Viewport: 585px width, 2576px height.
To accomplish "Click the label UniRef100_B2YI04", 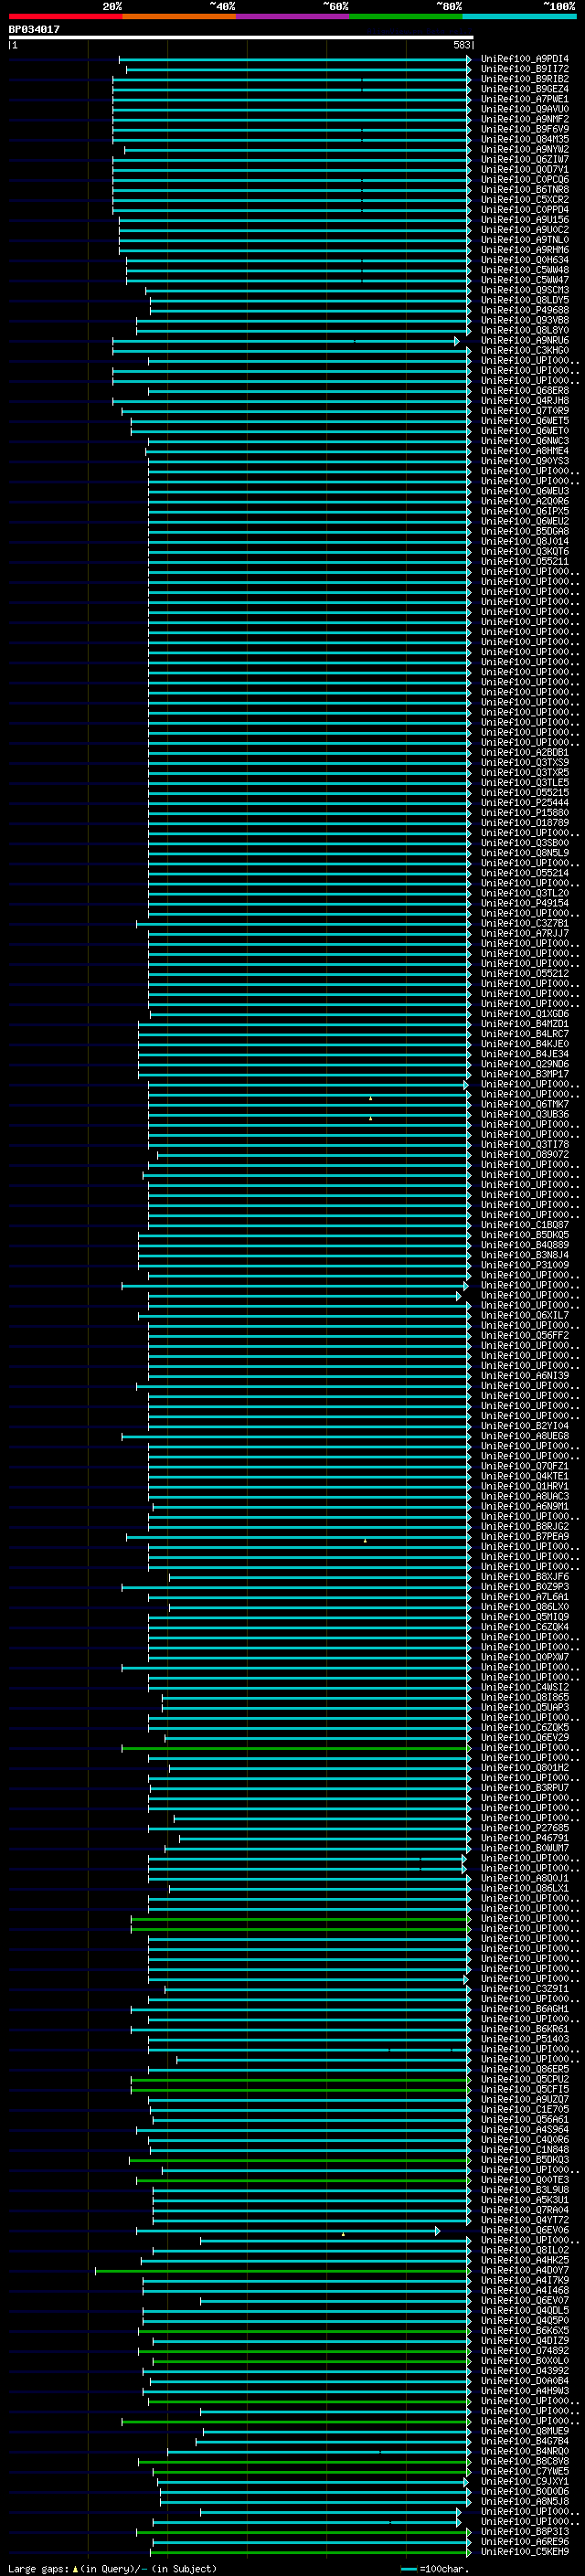I will (x=524, y=1426).
